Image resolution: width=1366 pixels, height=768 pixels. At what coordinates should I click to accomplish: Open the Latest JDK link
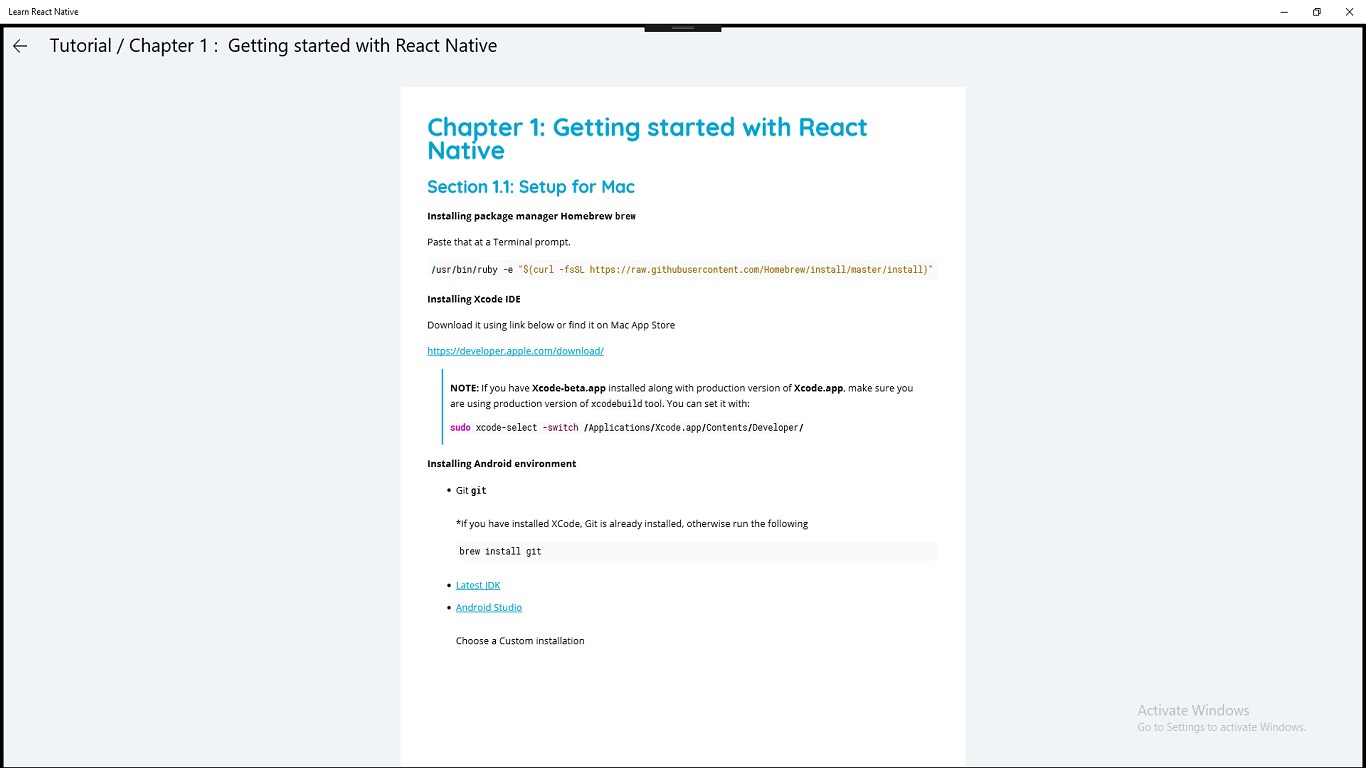[x=478, y=585]
